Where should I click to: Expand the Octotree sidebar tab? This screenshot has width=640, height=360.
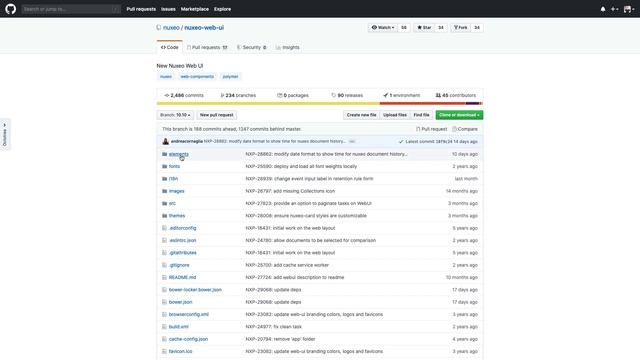[5, 134]
